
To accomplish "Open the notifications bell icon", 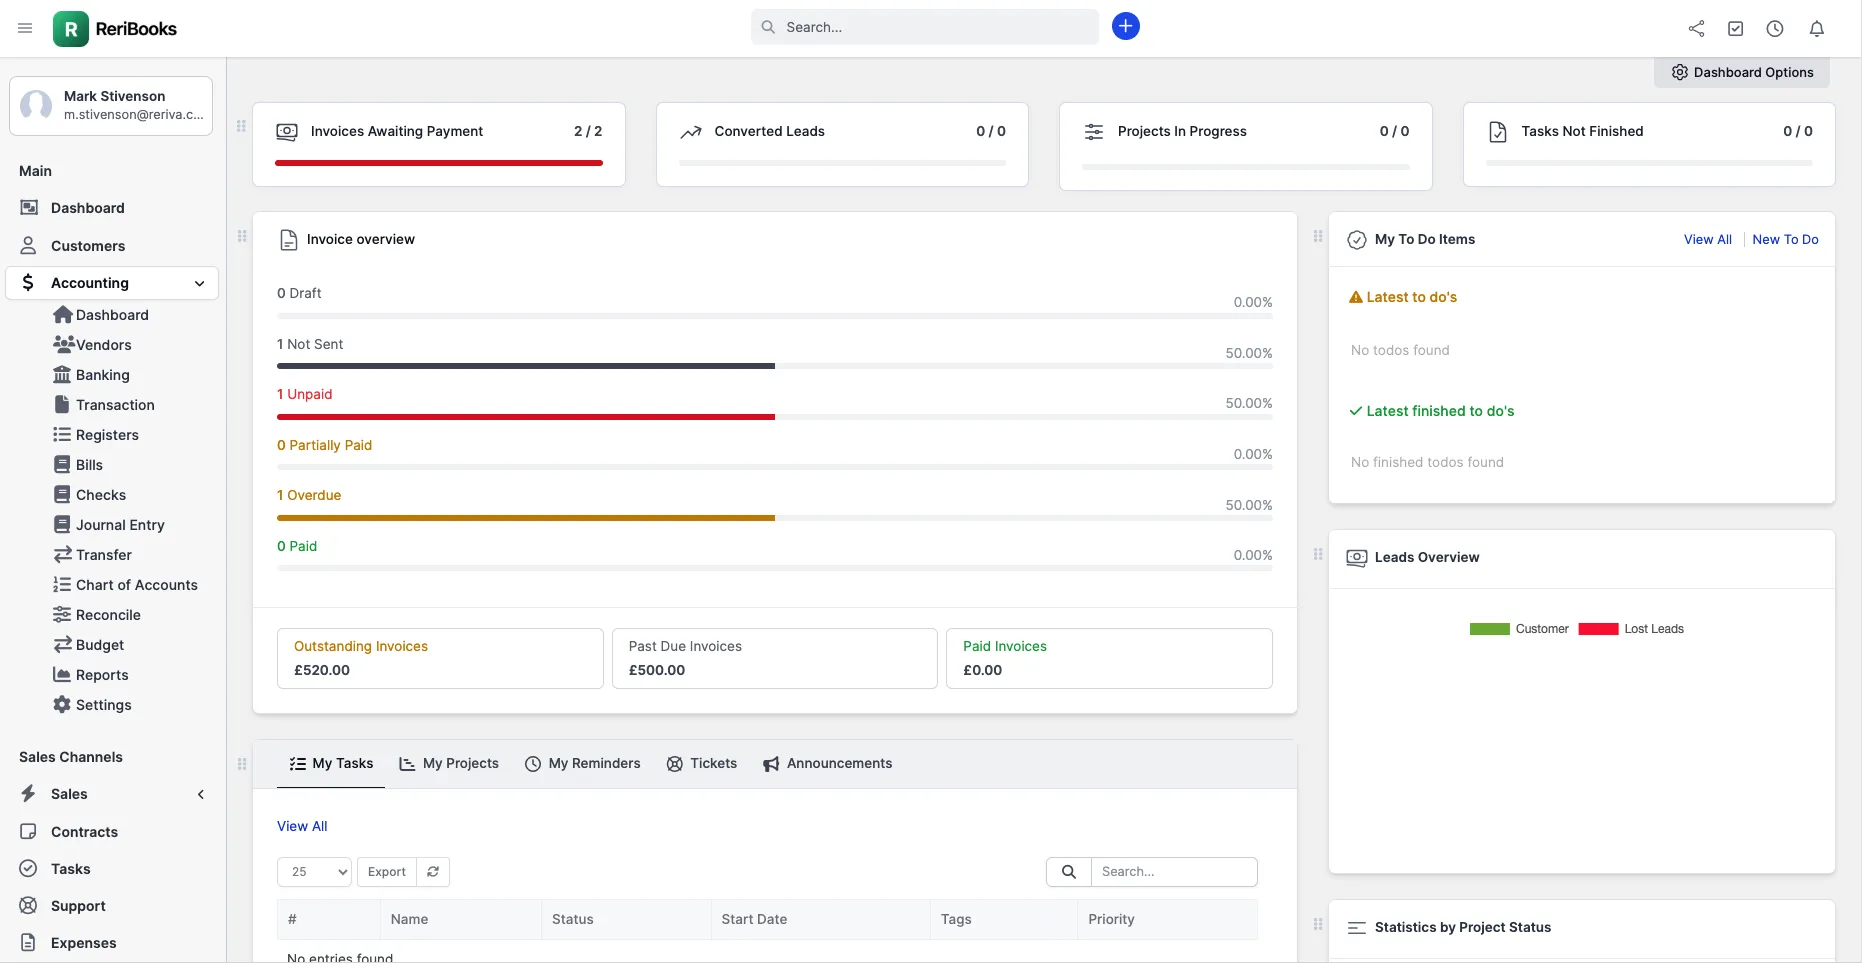I will [1817, 29].
